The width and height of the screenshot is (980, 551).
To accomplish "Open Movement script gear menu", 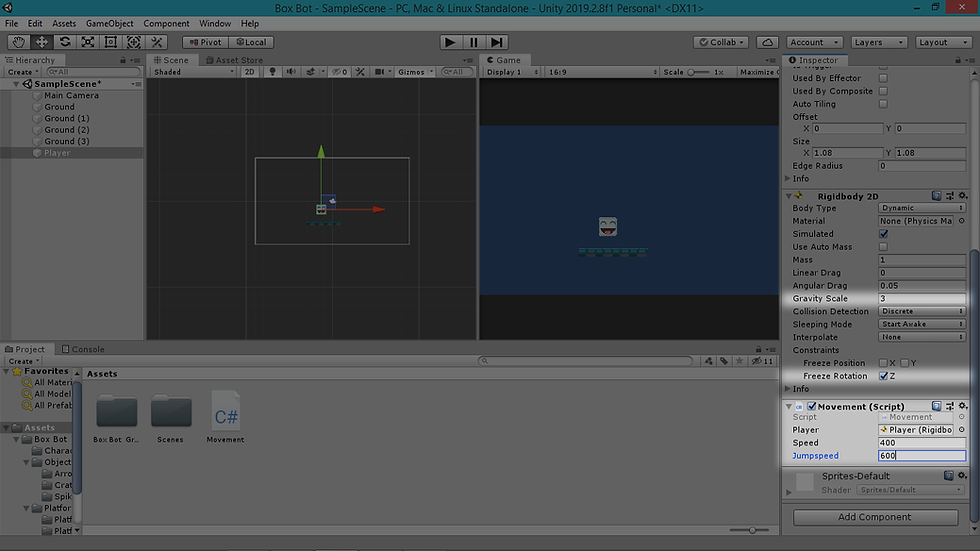I will (x=963, y=406).
